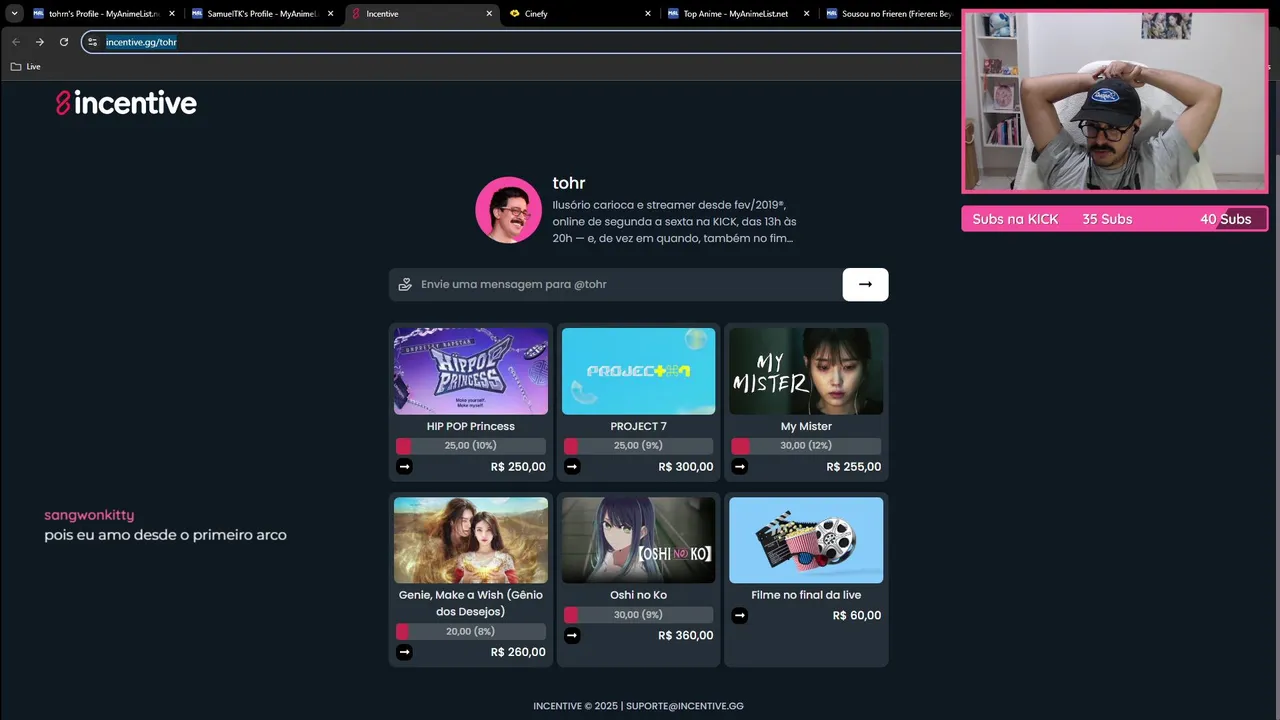Click Oshi no Ko progress bar

(638, 615)
